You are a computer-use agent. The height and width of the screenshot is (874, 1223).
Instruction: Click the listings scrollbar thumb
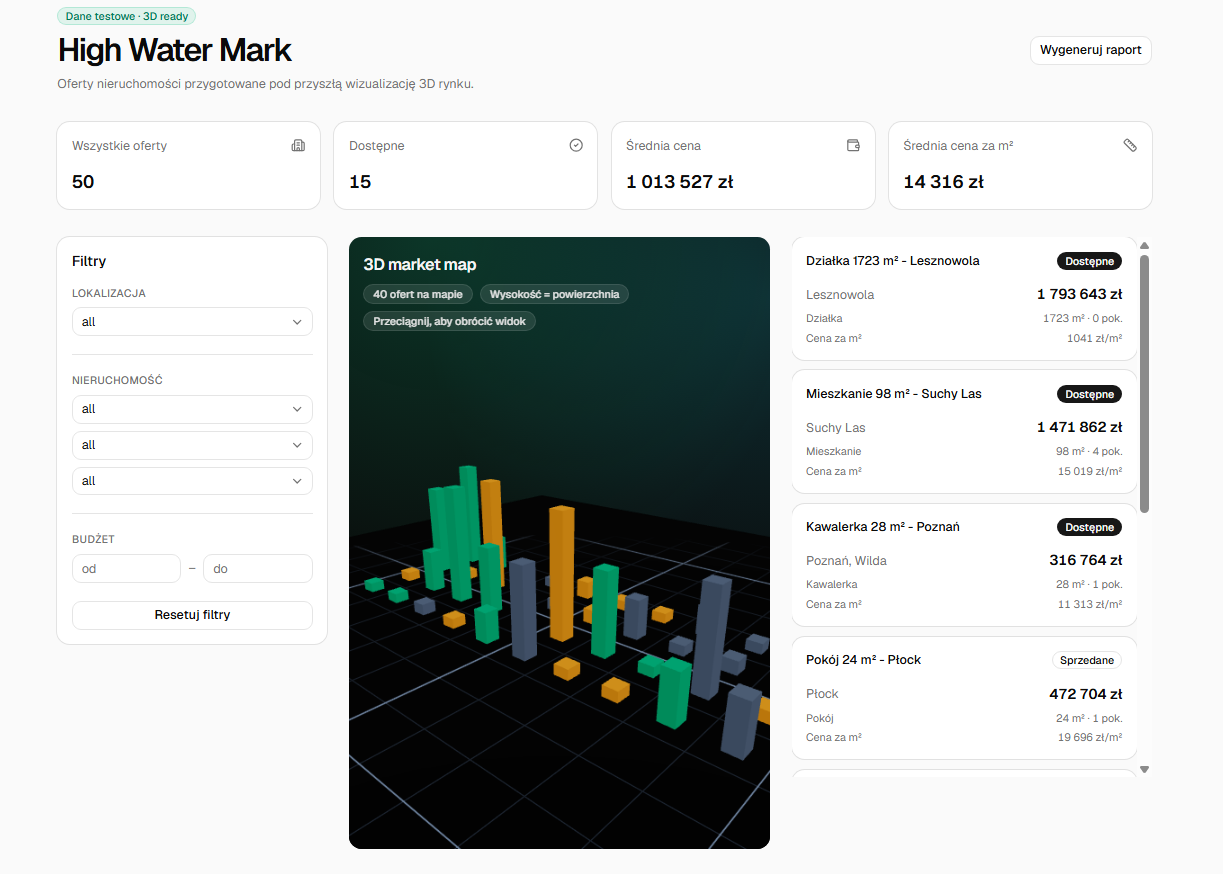click(1144, 384)
